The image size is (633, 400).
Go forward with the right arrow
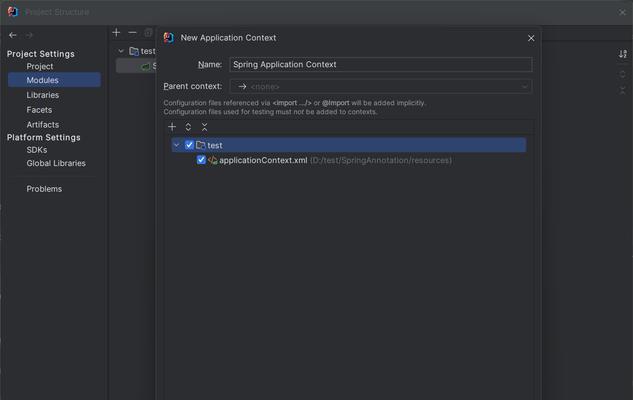[29, 35]
